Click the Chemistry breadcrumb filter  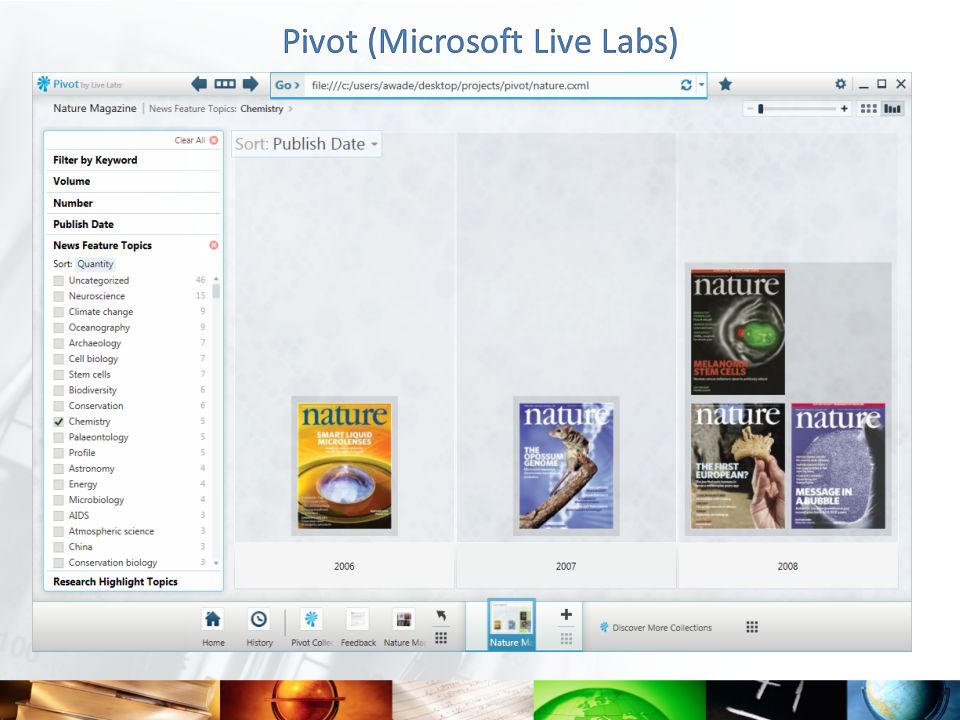click(261, 109)
